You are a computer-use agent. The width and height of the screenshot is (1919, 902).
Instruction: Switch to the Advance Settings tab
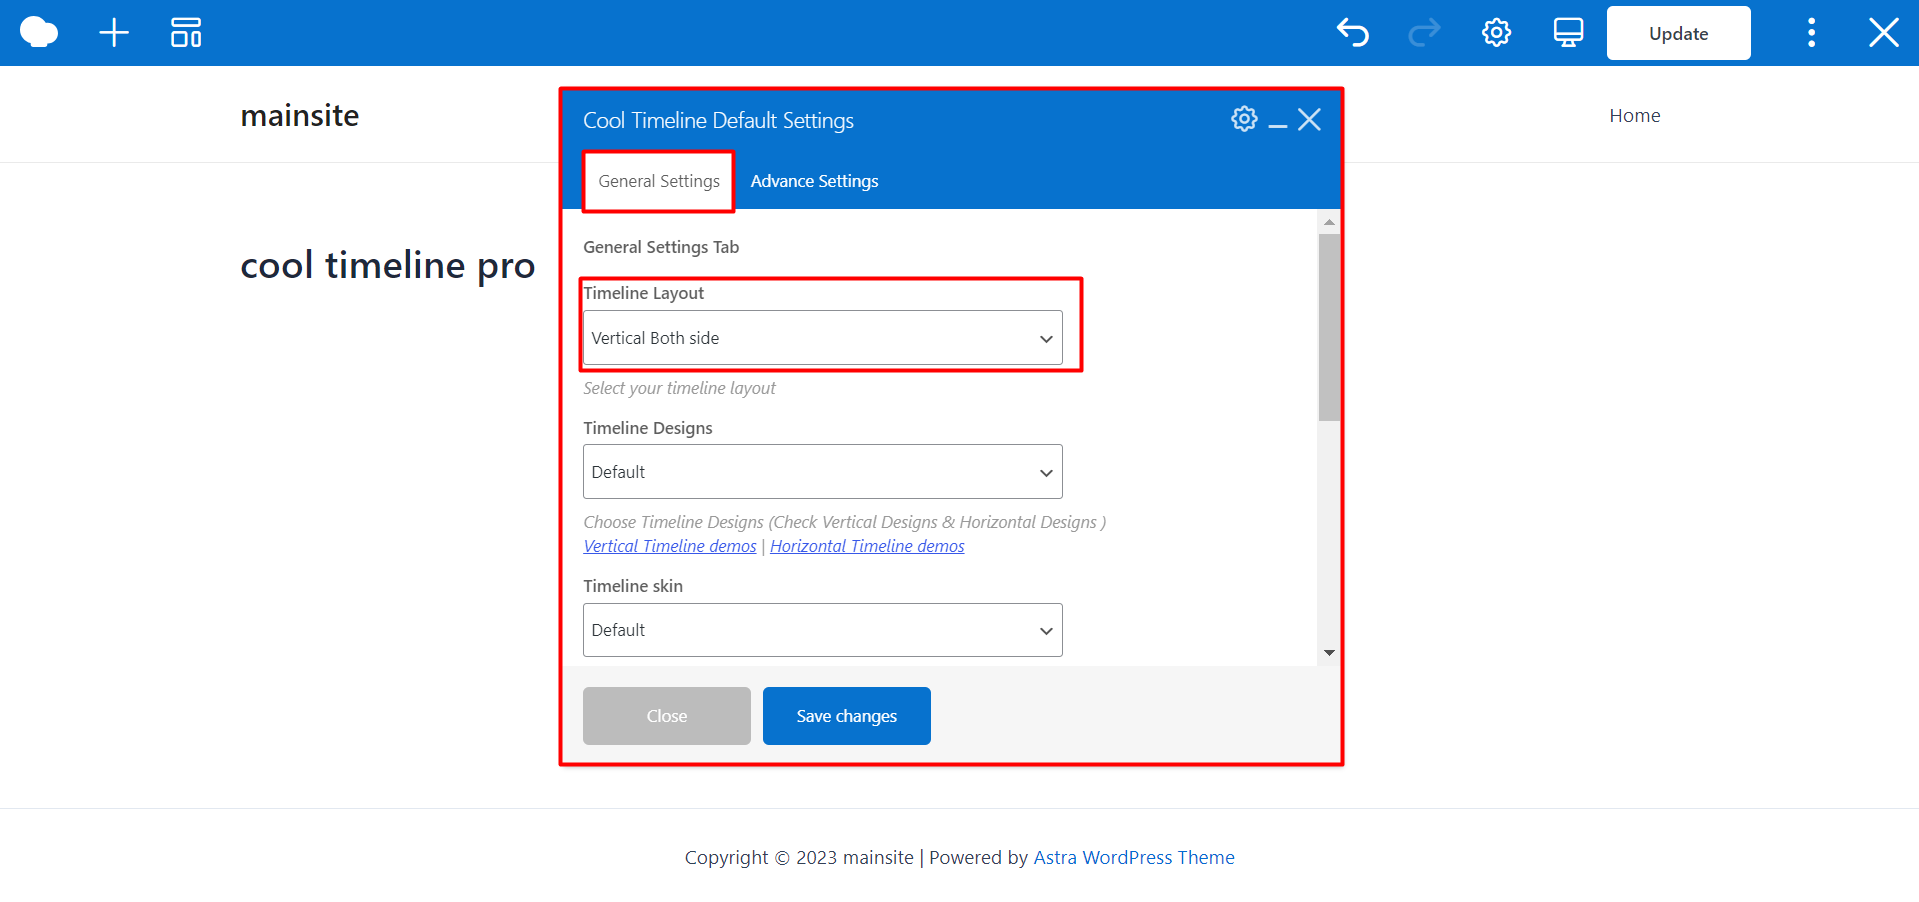[x=814, y=181]
